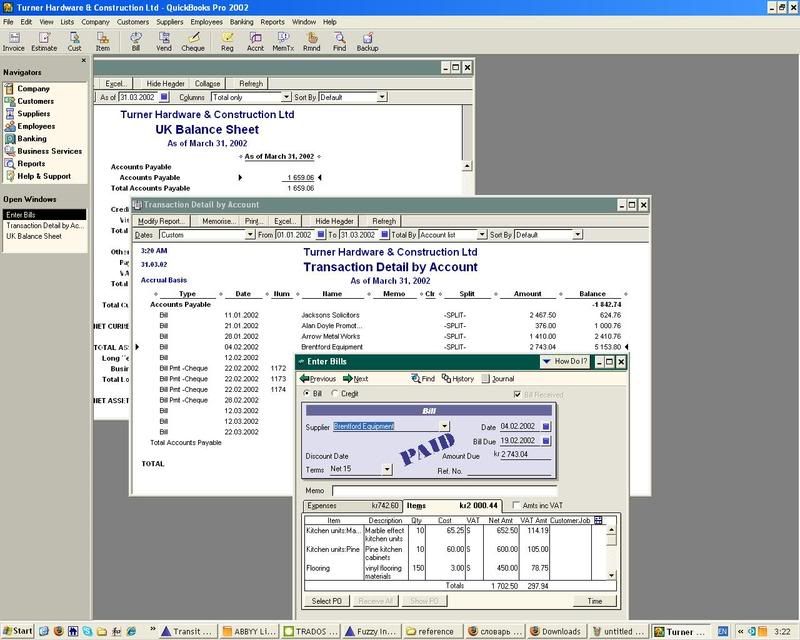Switch to Downloads taskbar item

(x=556, y=631)
